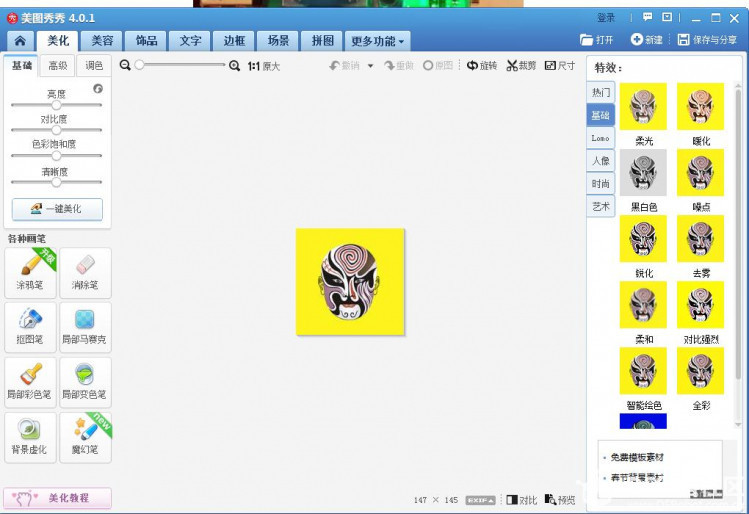Viewport: 749px width, 514px height.
Task: Click the 一键美化 one-click beautify button
Action: coord(57,209)
